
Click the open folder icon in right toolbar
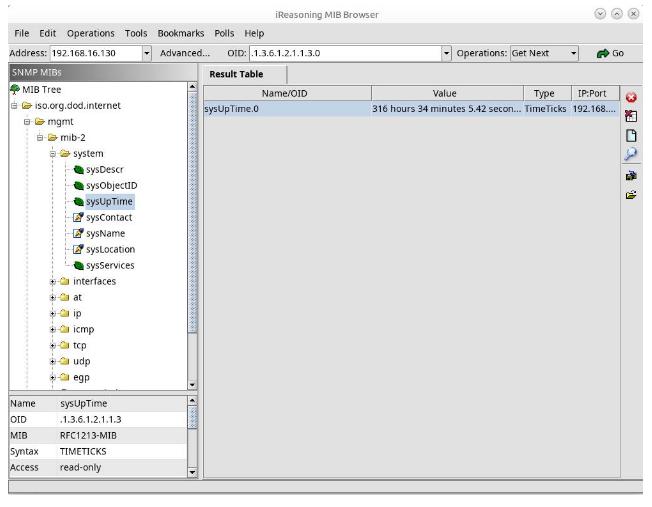[x=631, y=195]
